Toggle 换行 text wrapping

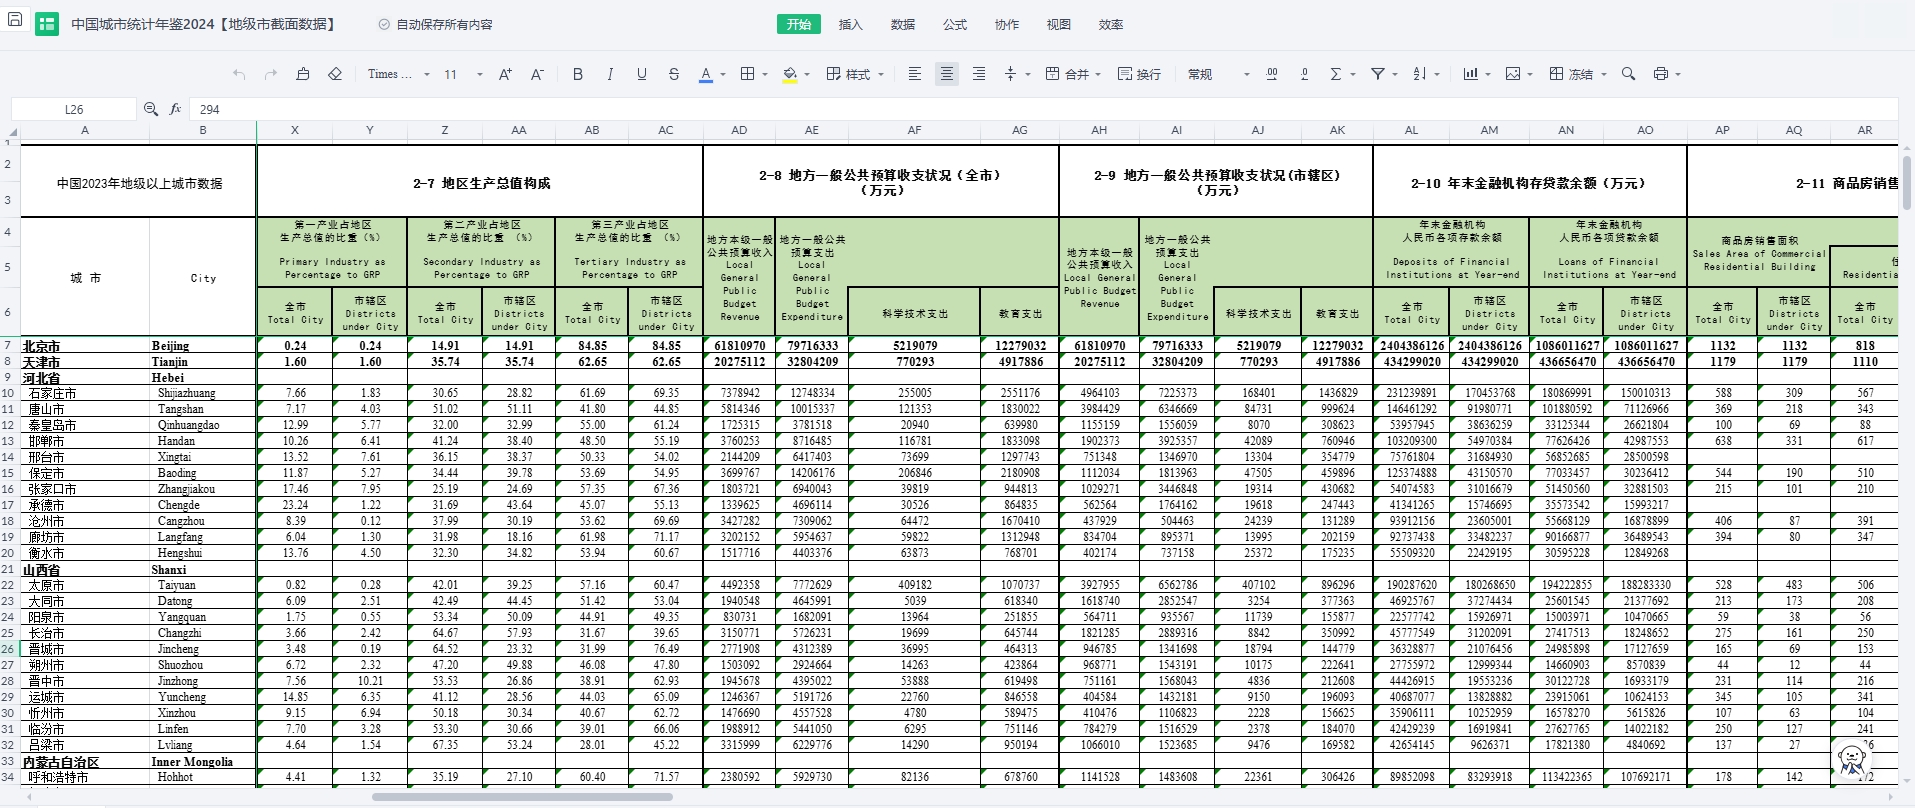[x=1140, y=74]
